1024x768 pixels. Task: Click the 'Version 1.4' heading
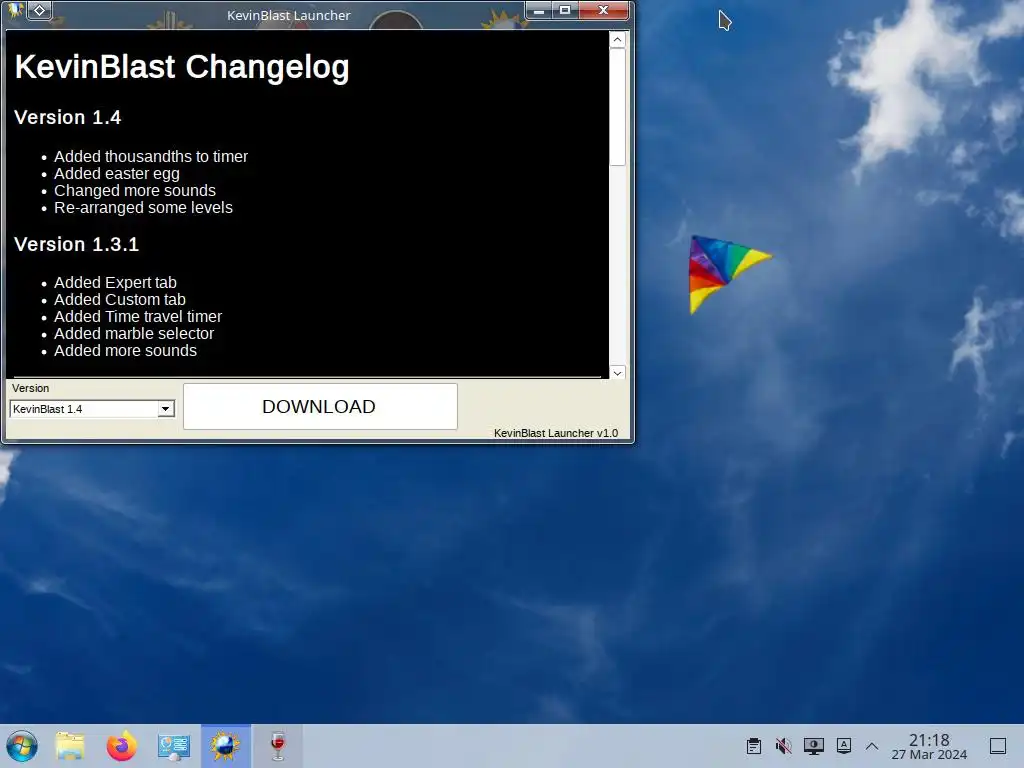[x=68, y=118]
